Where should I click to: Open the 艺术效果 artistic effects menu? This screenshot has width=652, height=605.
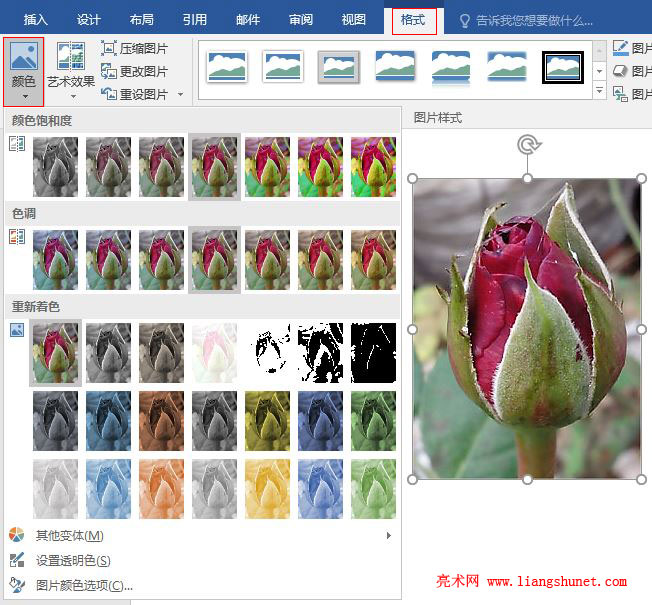coord(71,71)
